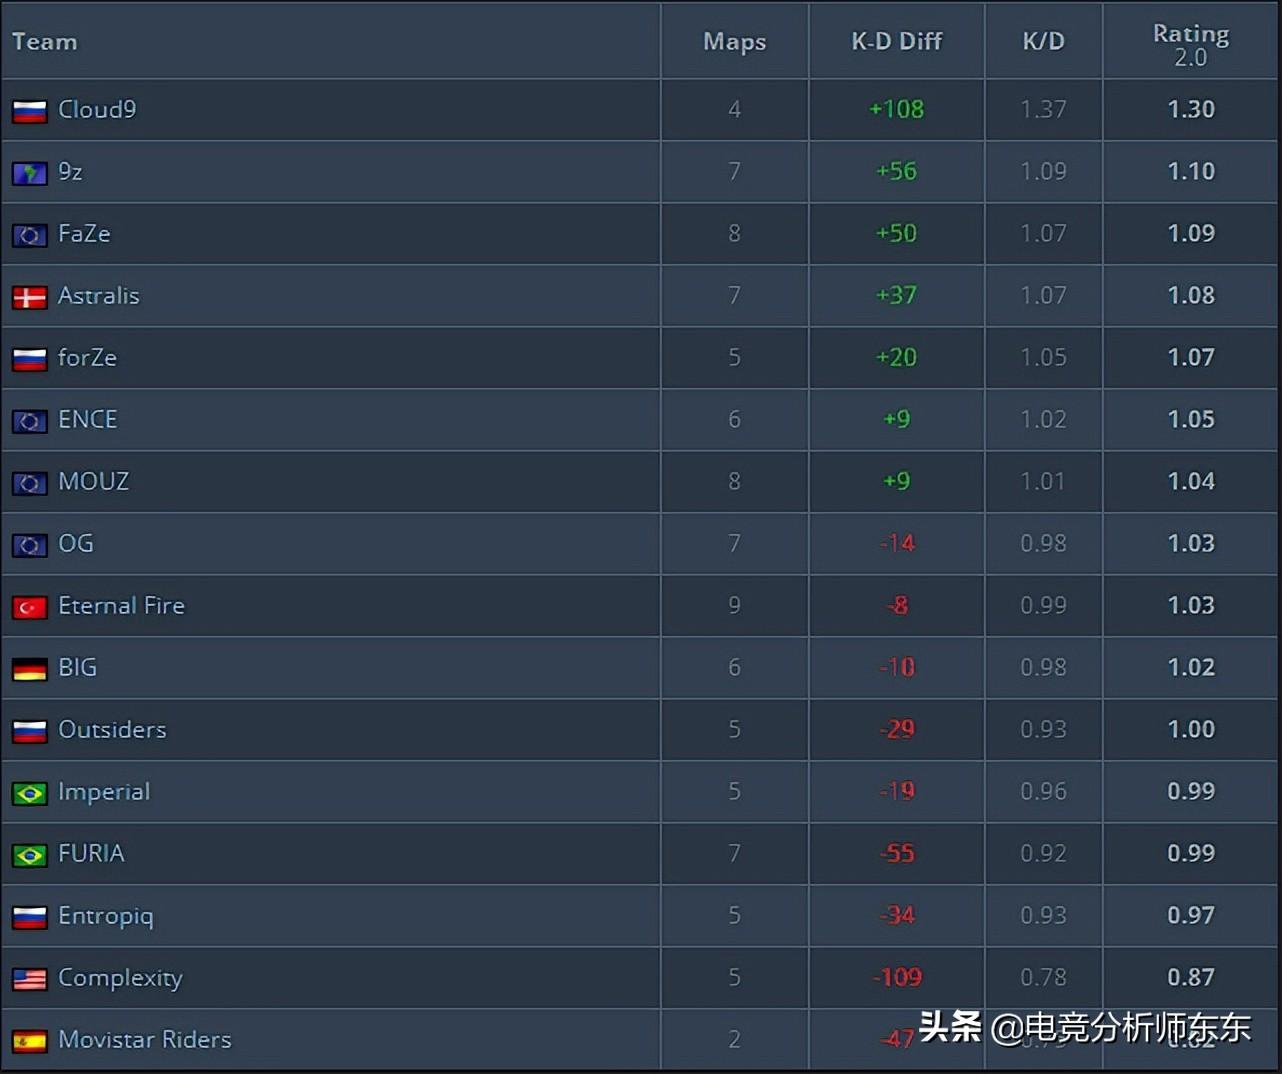This screenshot has width=1282, height=1074.
Task: Click Complexity's 0.78 K/D value
Action: 1043,977
